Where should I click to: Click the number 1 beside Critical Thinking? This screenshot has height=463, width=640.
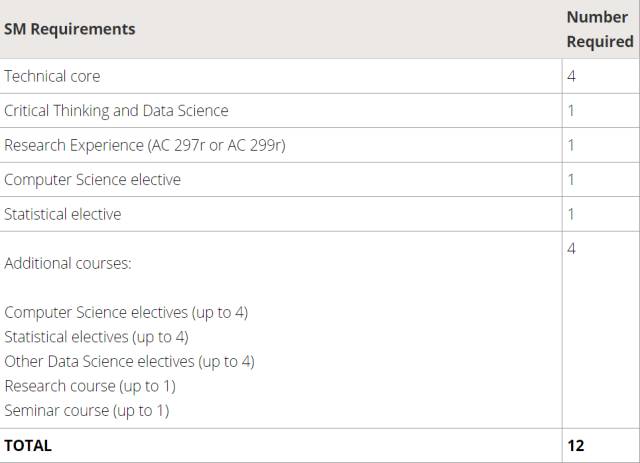(x=571, y=111)
